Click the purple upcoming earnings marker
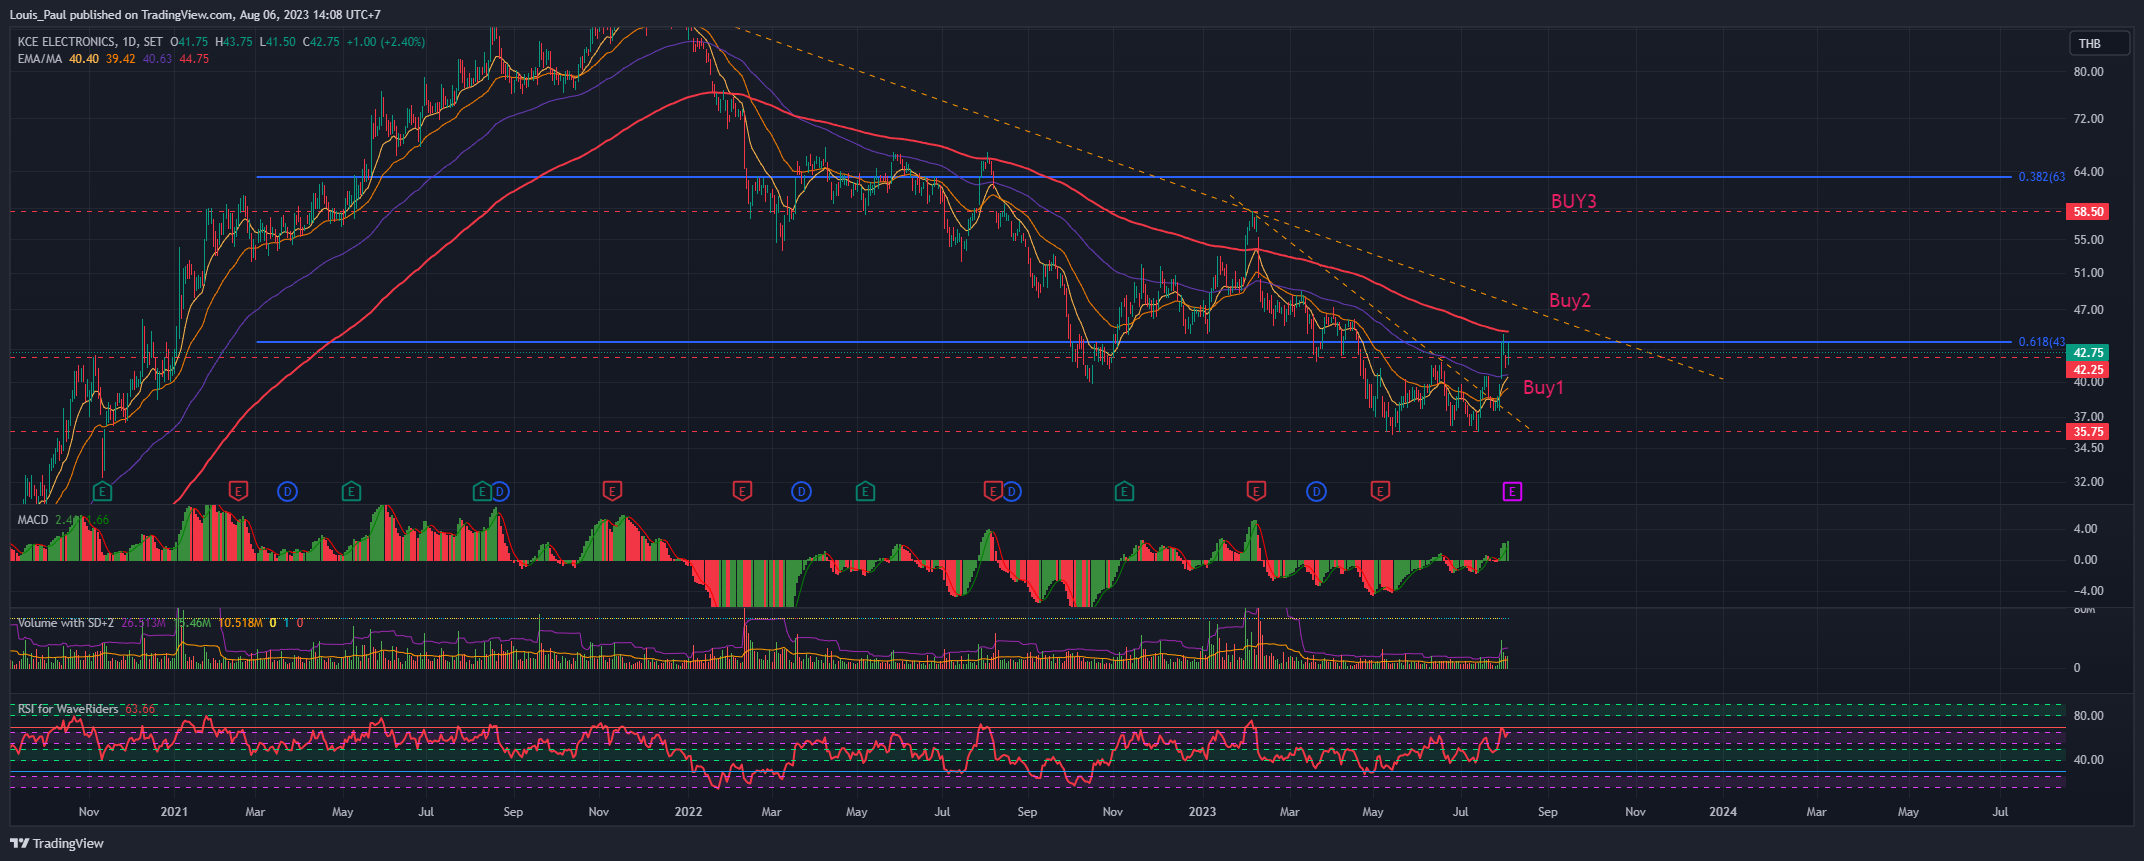 [1512, 491]
